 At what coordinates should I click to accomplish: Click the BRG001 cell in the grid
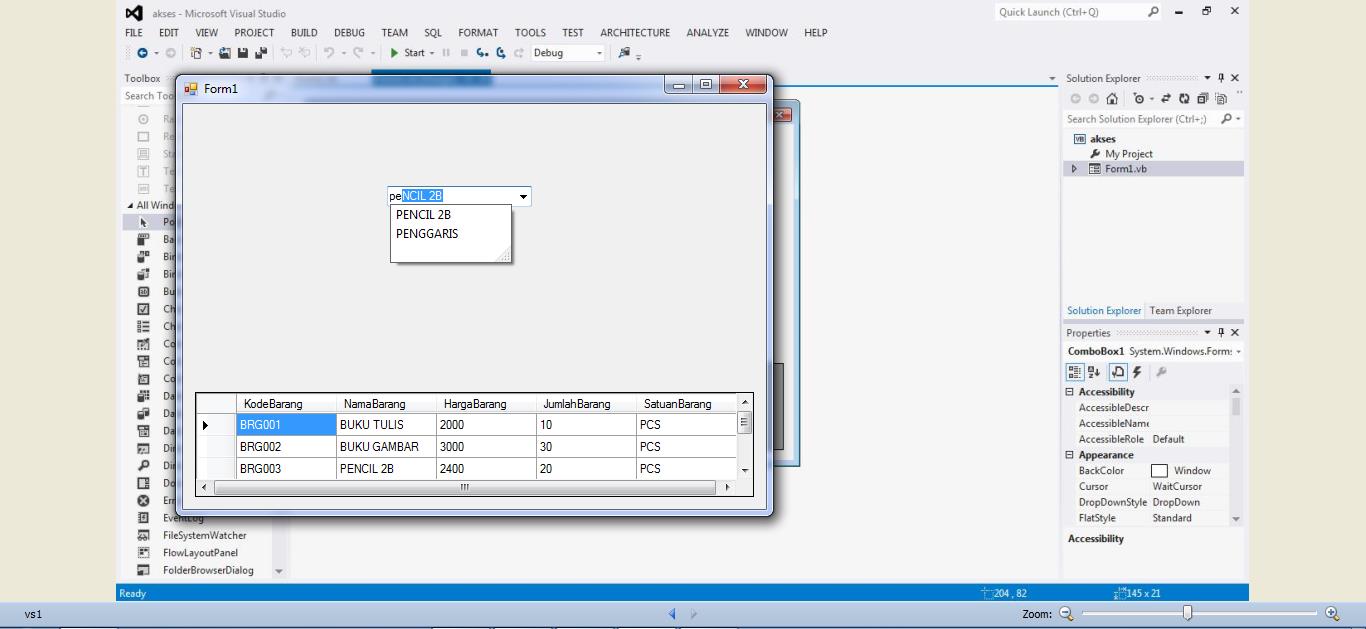286,425
